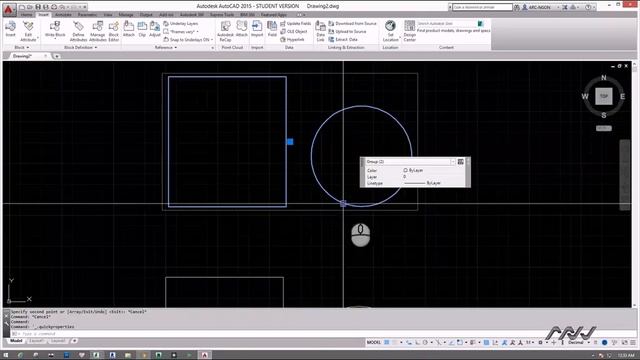Switch to the Express Tools tab
Viewport: 640px width, 360px height.
click(x=222, y=15)
